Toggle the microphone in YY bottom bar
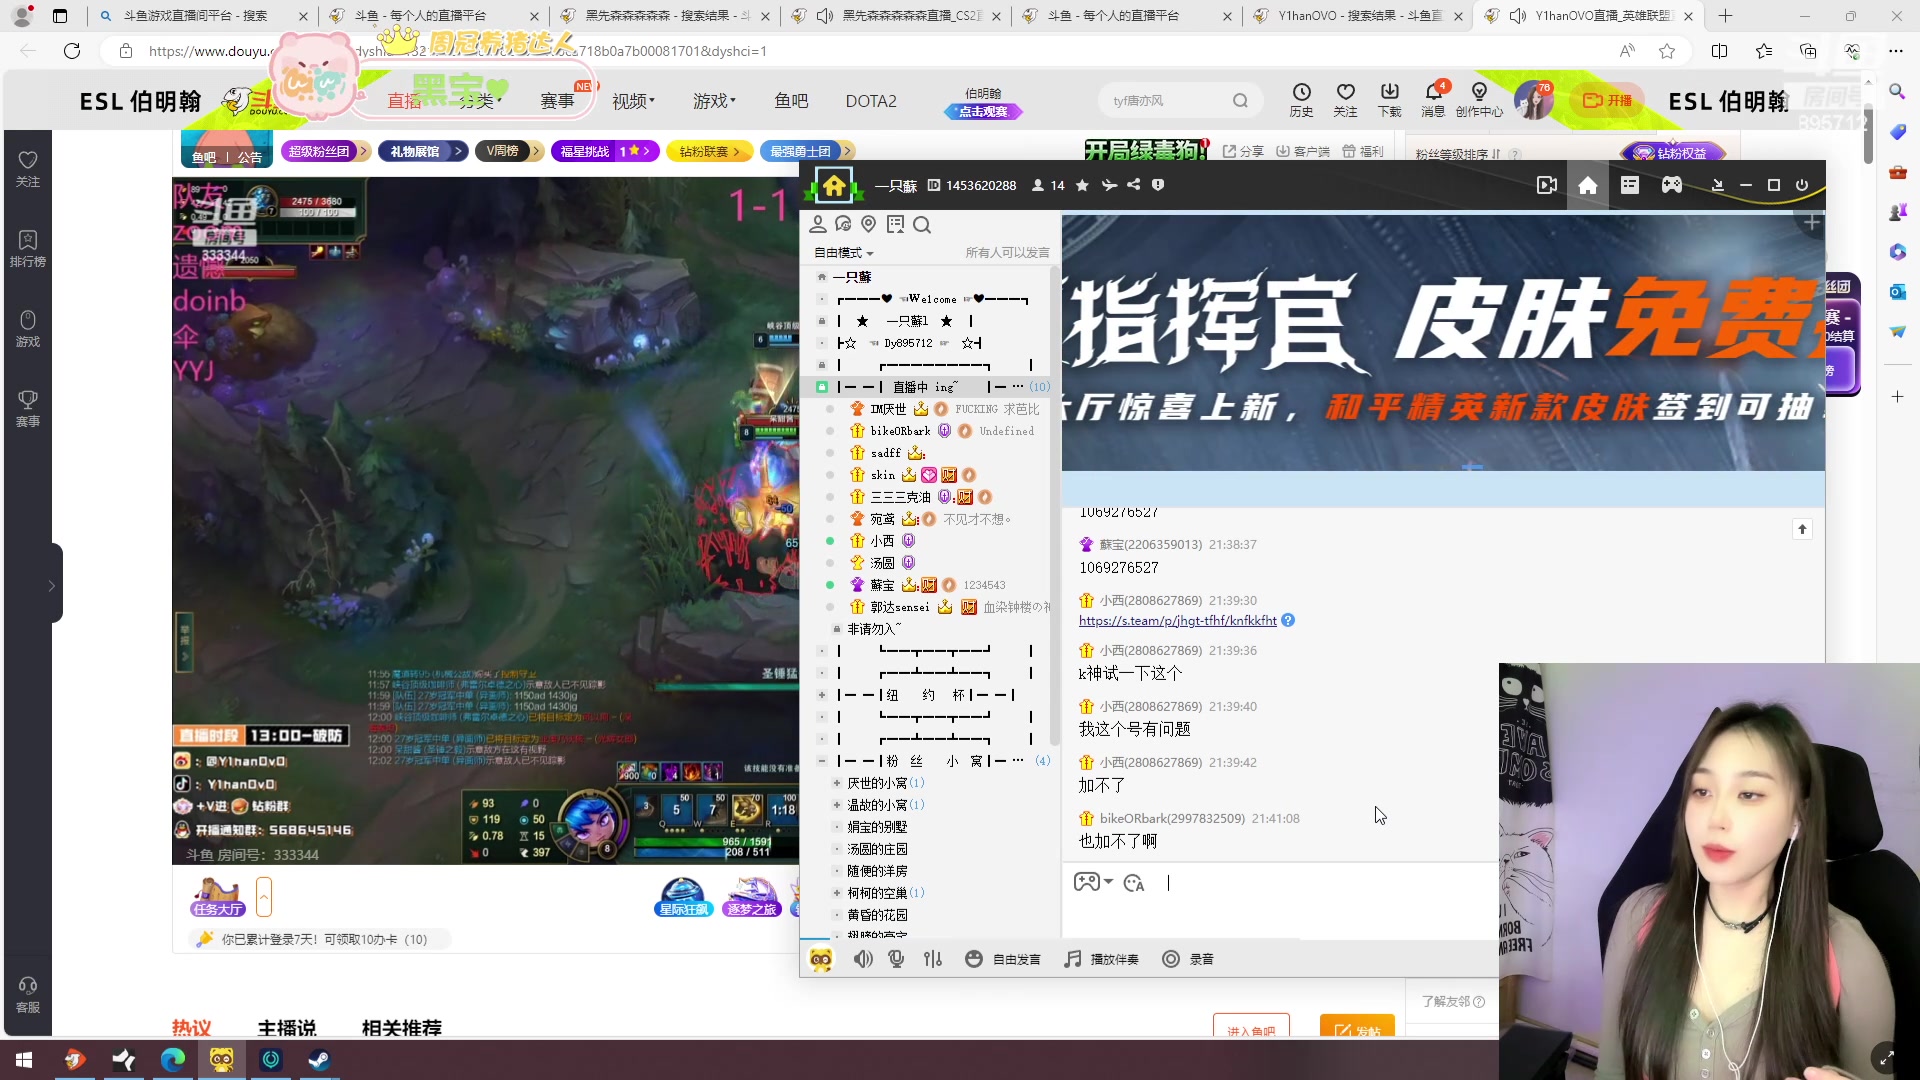 pos(897,959)
